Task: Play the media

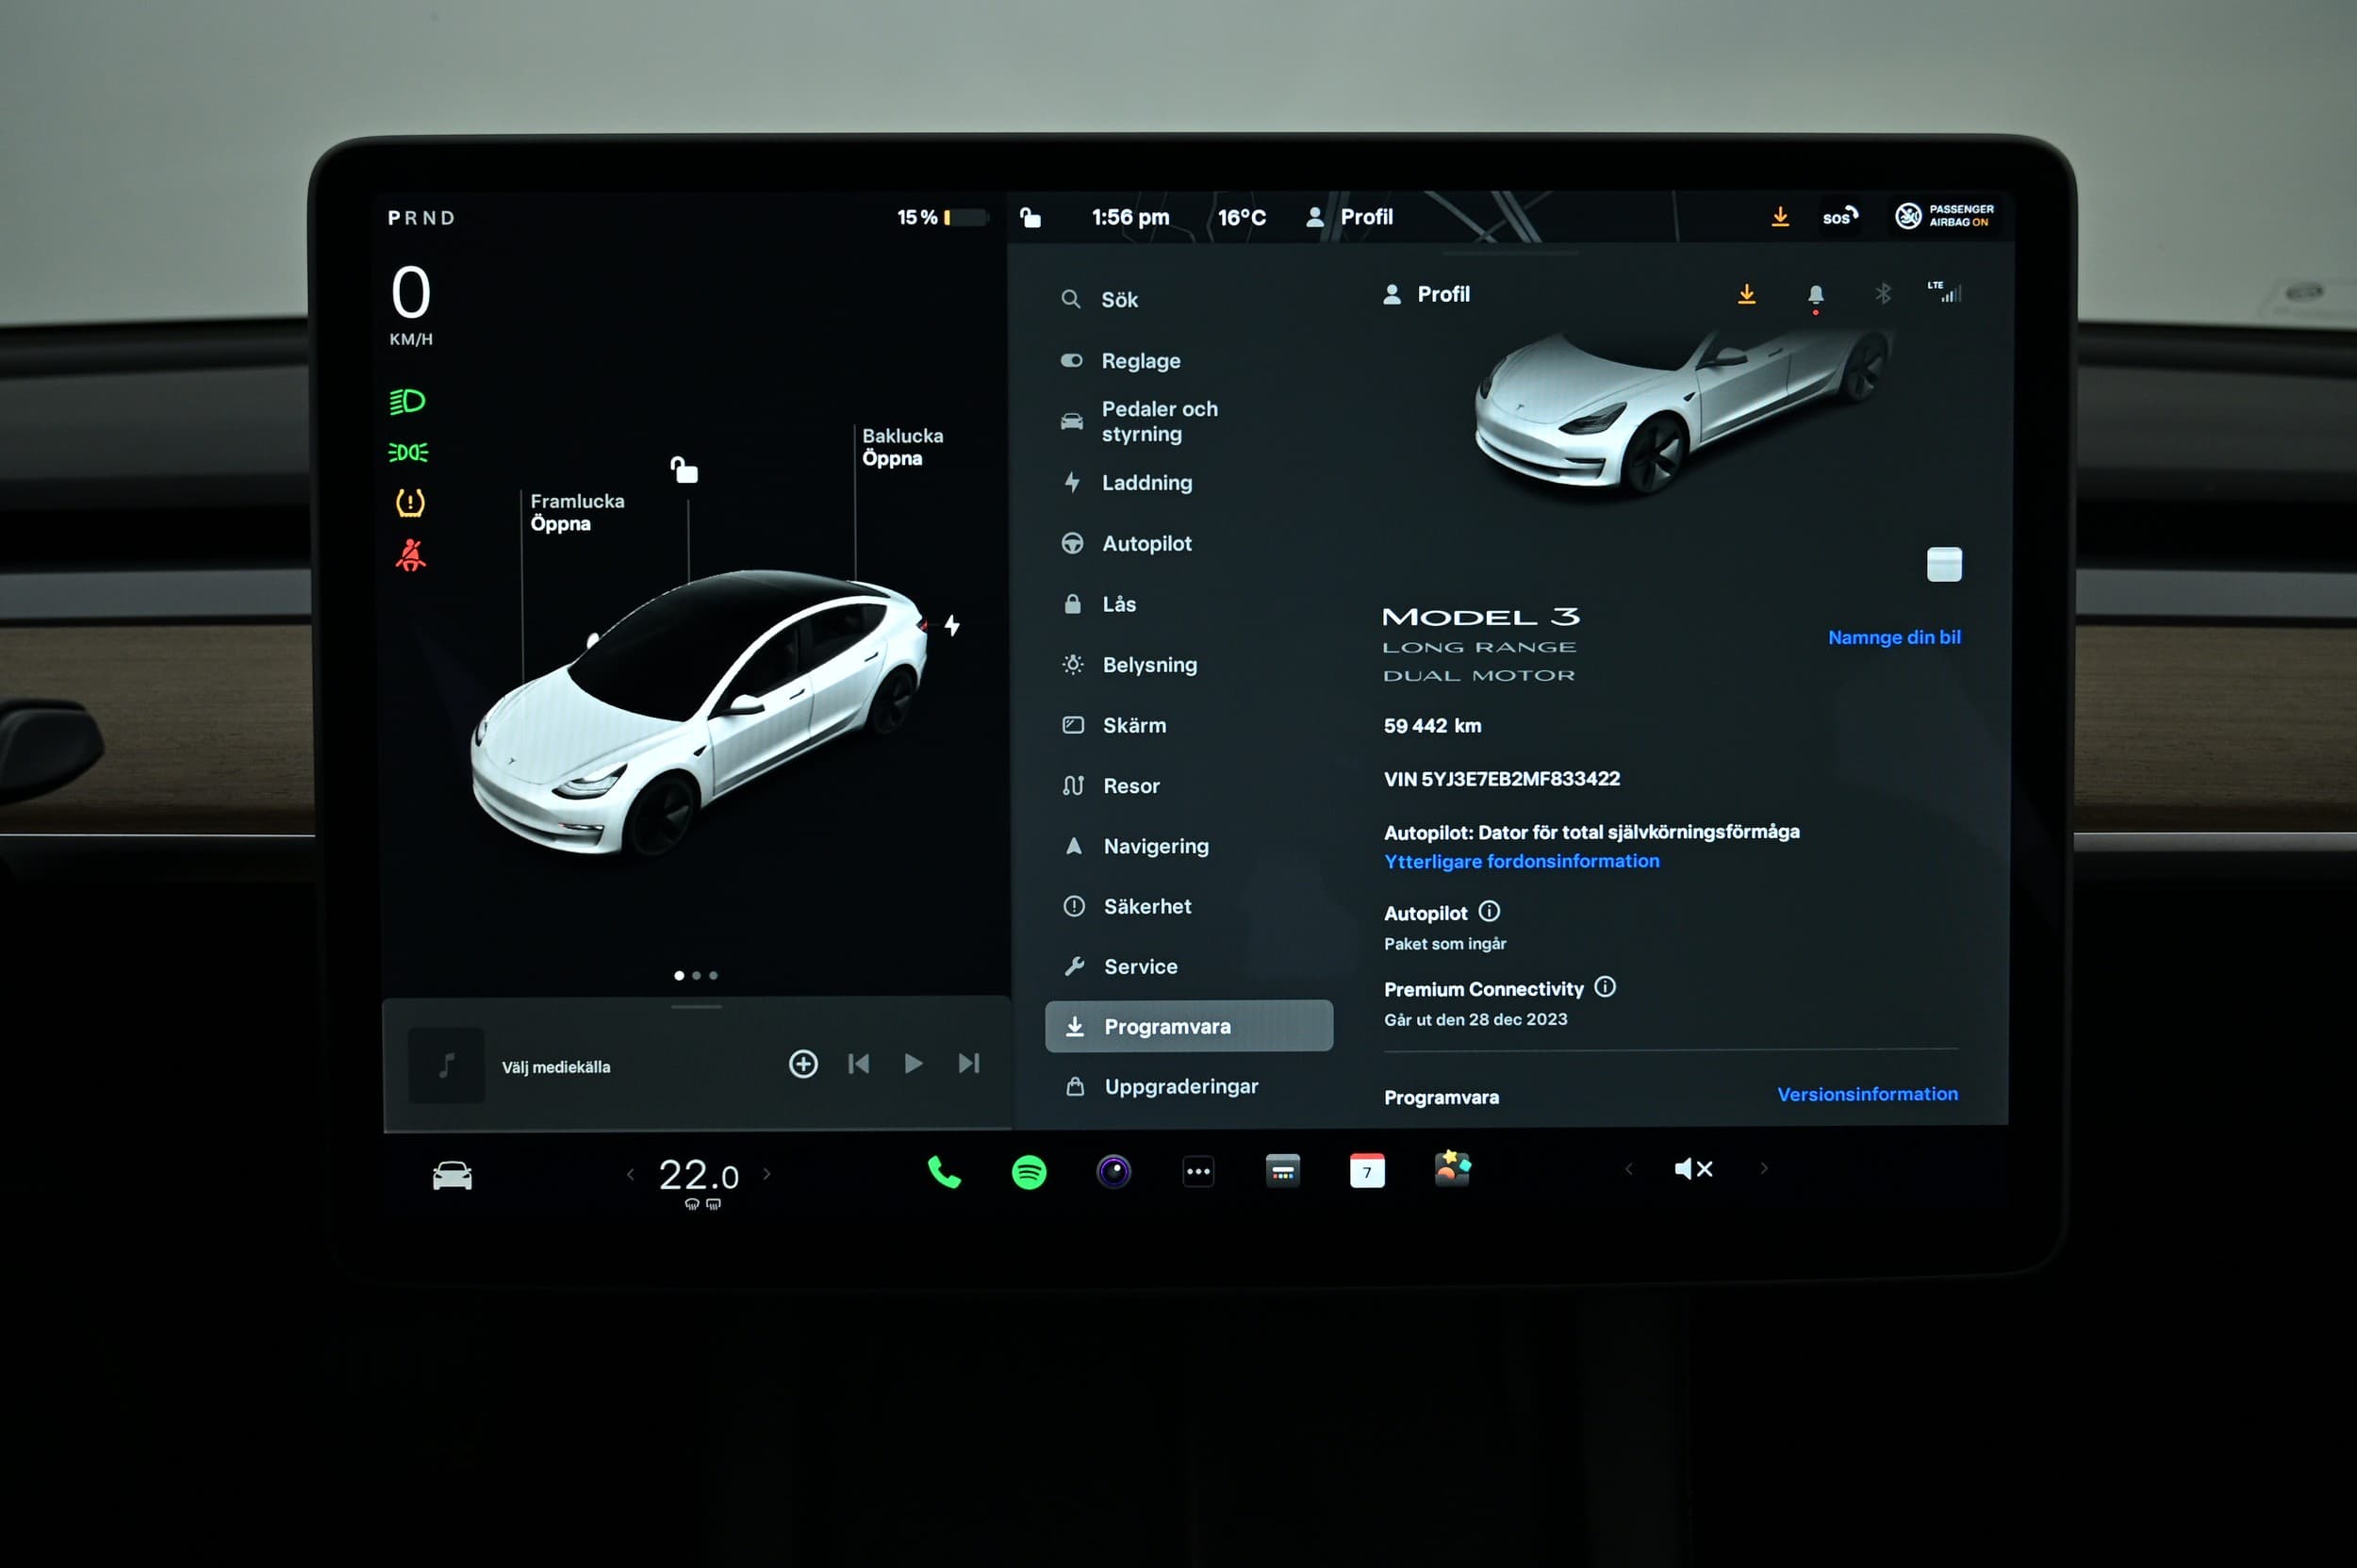Action: click(913, 1063)
